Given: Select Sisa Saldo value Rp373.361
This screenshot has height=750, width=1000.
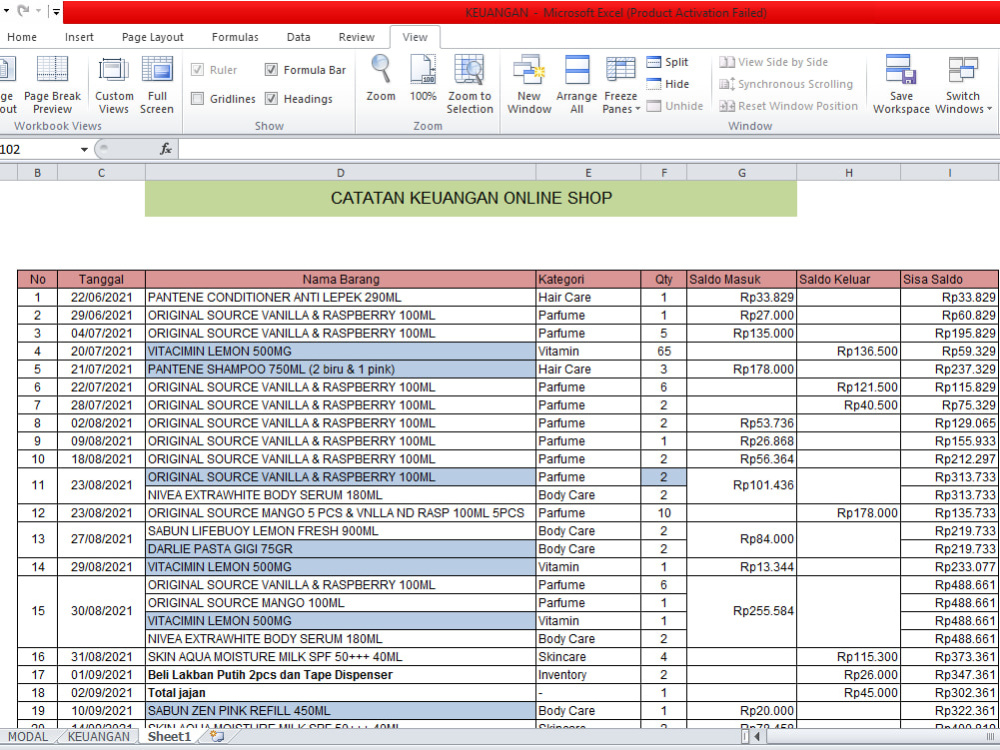Looking at the screenshot, I should coord(950,657).
